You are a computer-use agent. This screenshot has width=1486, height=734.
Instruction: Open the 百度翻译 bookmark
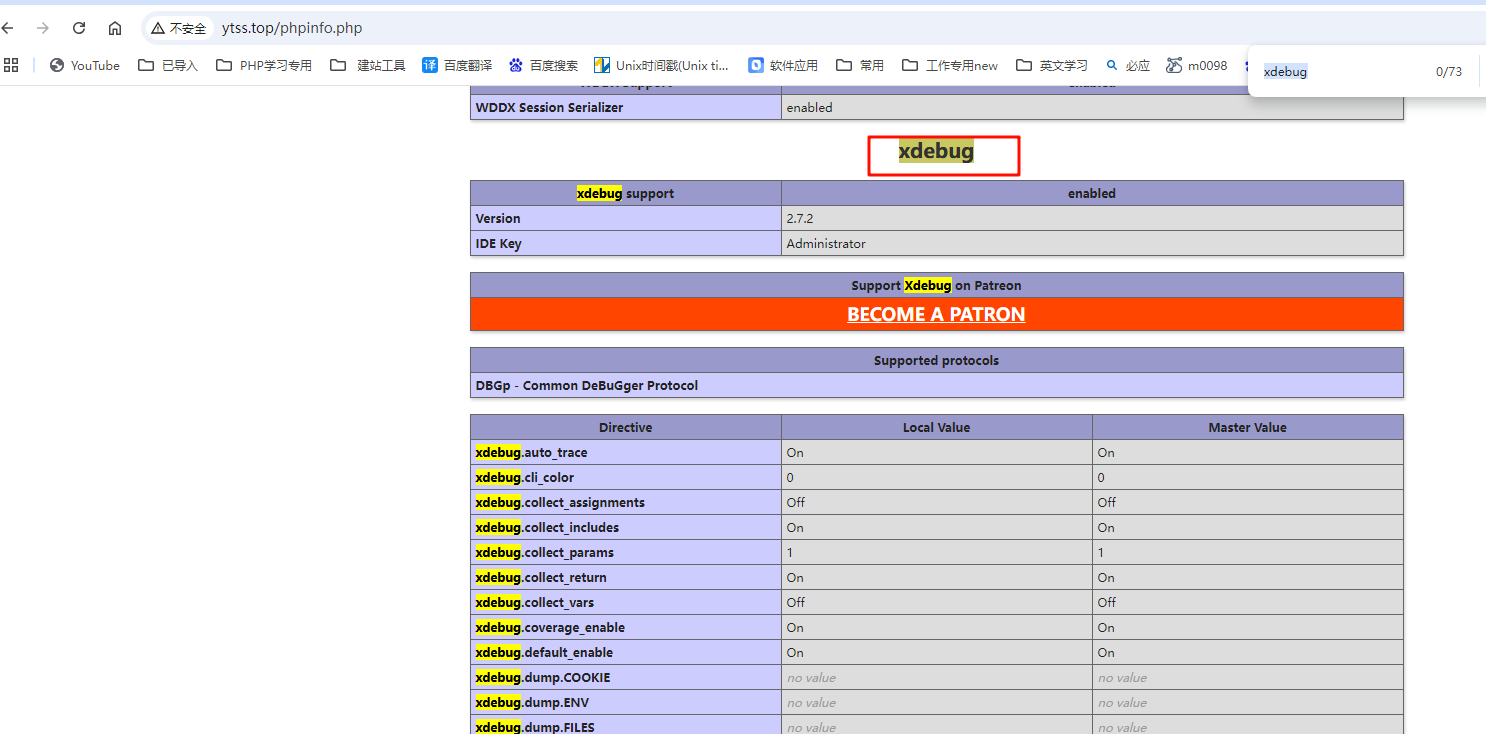pyautogui.click(x=457, y=65)
